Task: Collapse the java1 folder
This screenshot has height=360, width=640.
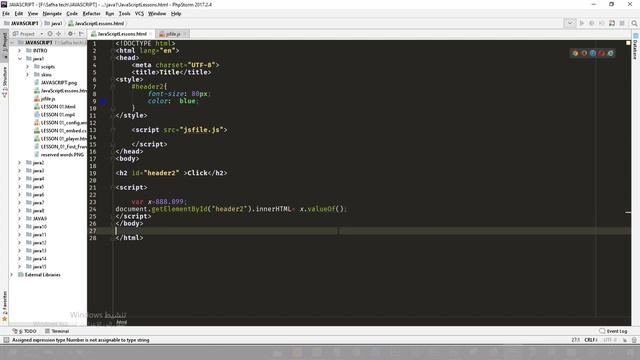Action: [19, 59]
